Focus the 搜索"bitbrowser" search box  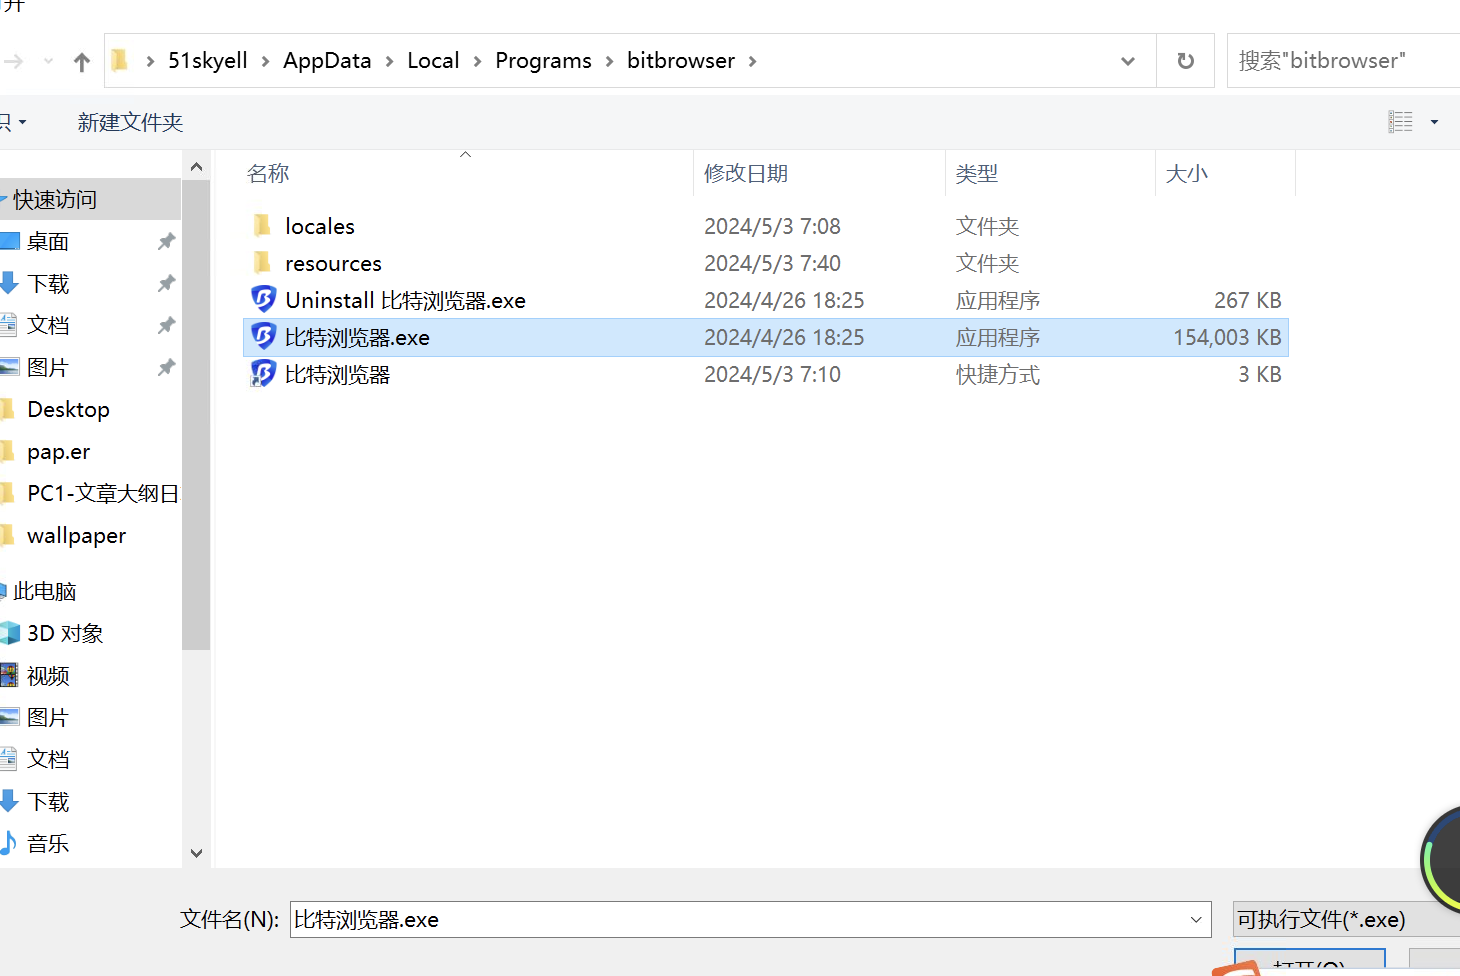1343,61
